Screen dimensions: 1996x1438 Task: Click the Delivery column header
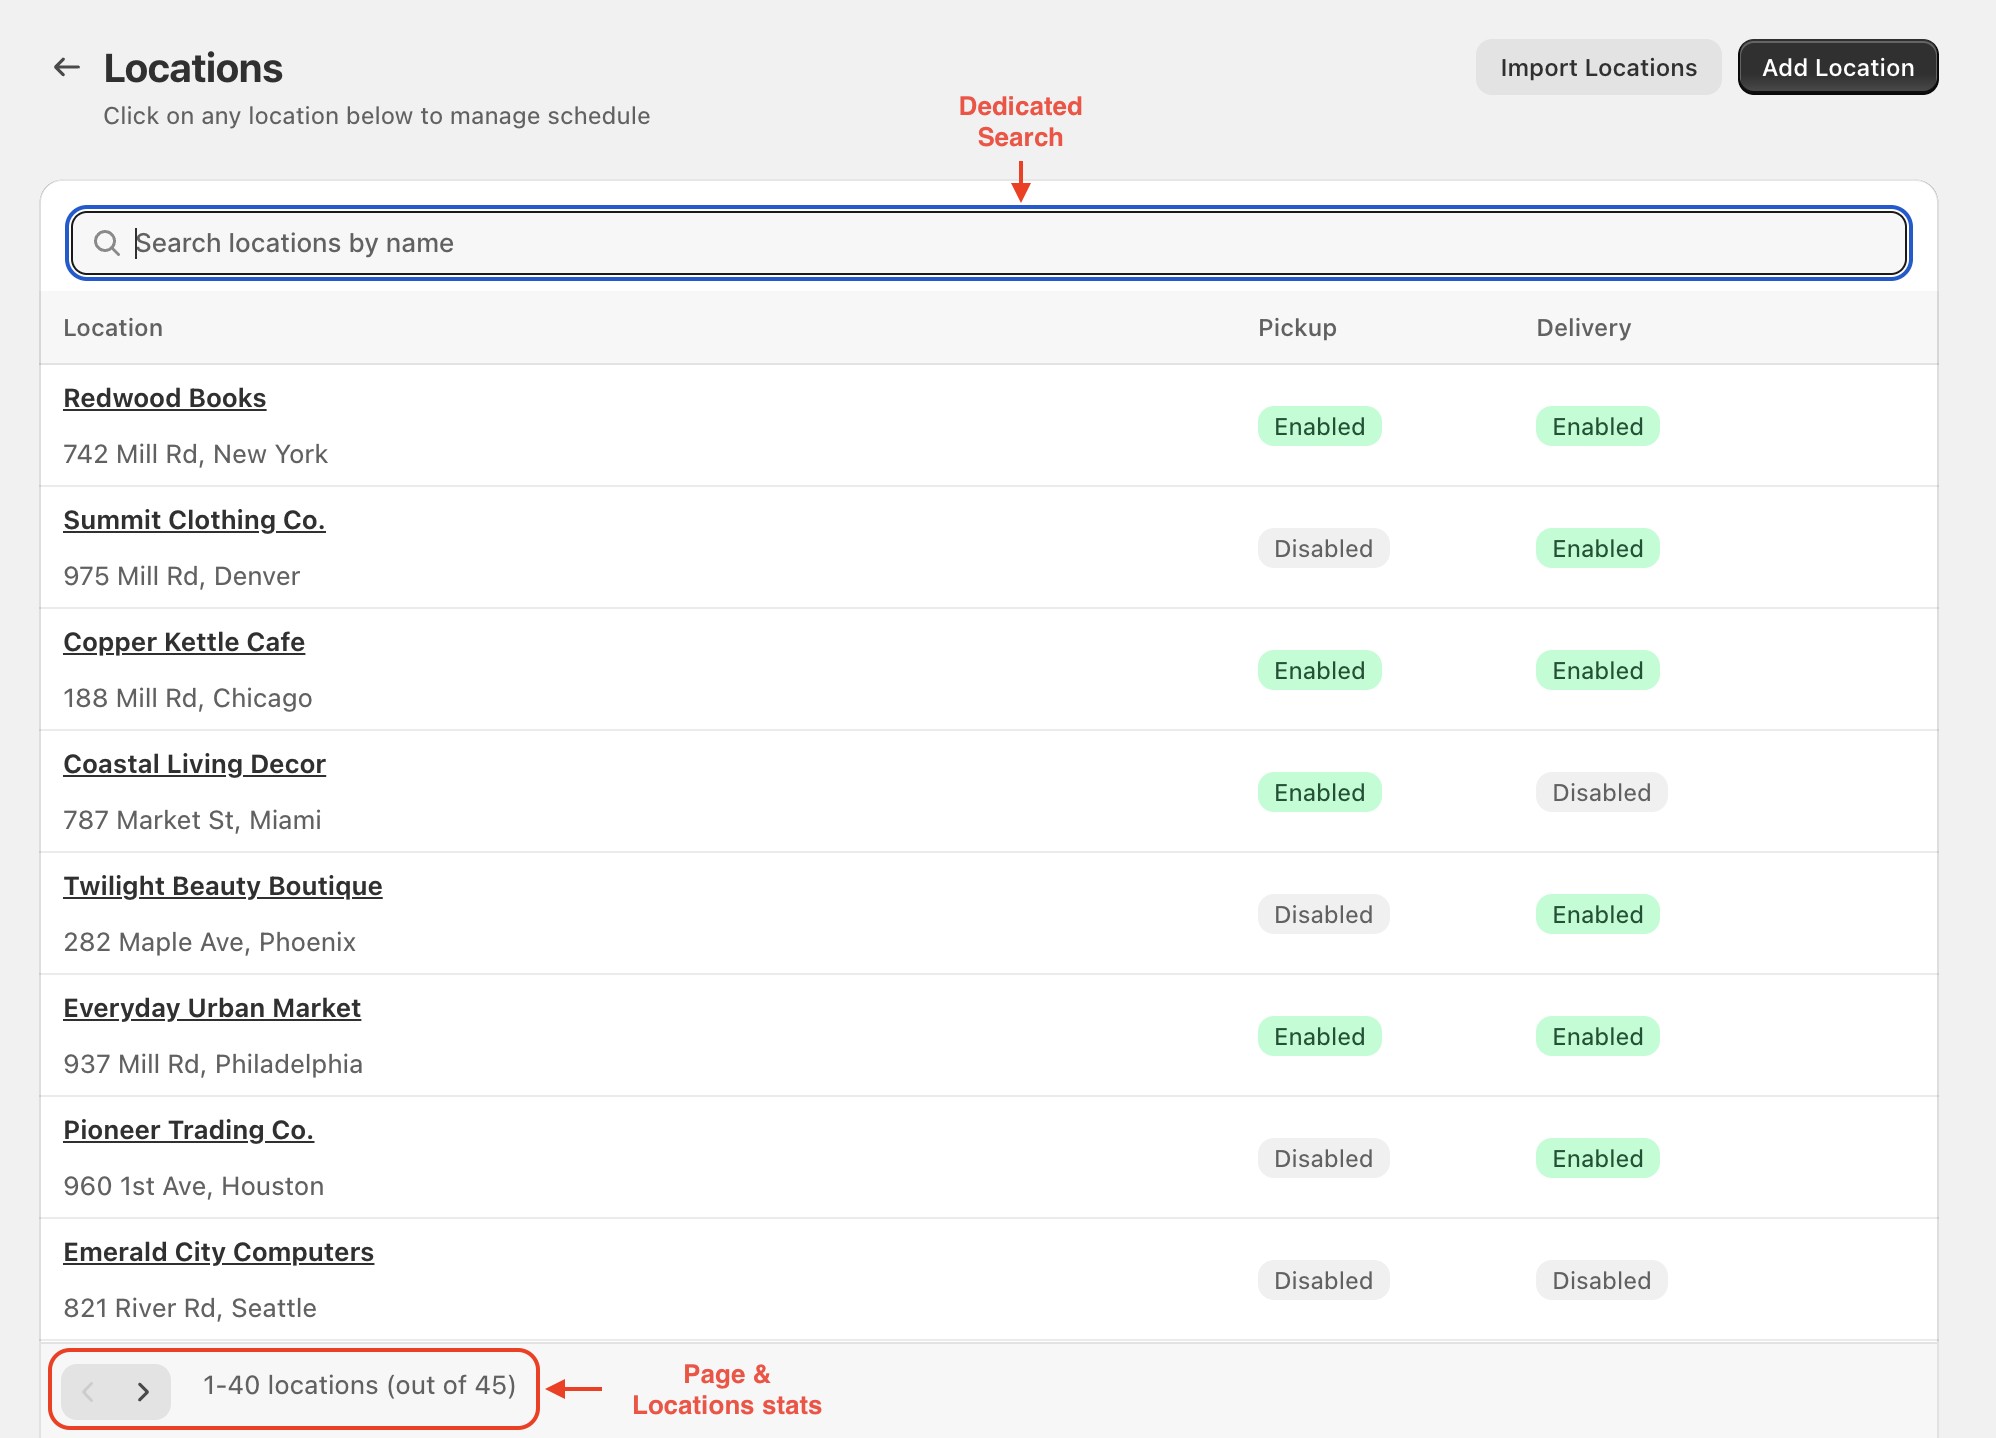point(1584,328)
